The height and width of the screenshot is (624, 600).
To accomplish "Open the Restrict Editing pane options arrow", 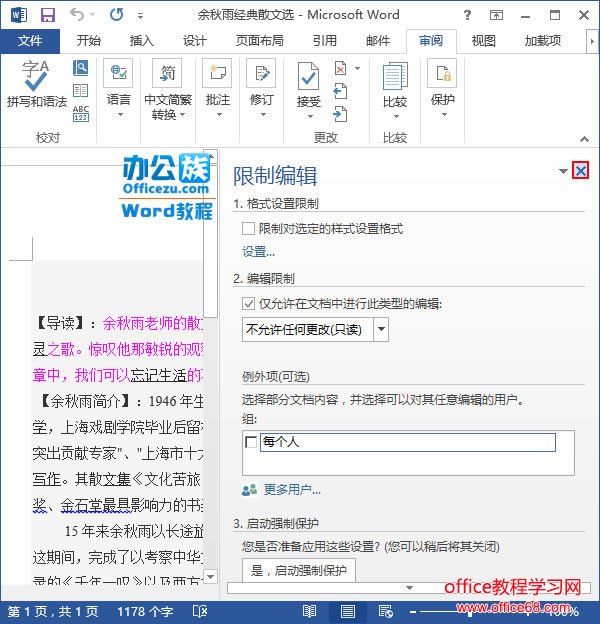I will click(563, 172).
